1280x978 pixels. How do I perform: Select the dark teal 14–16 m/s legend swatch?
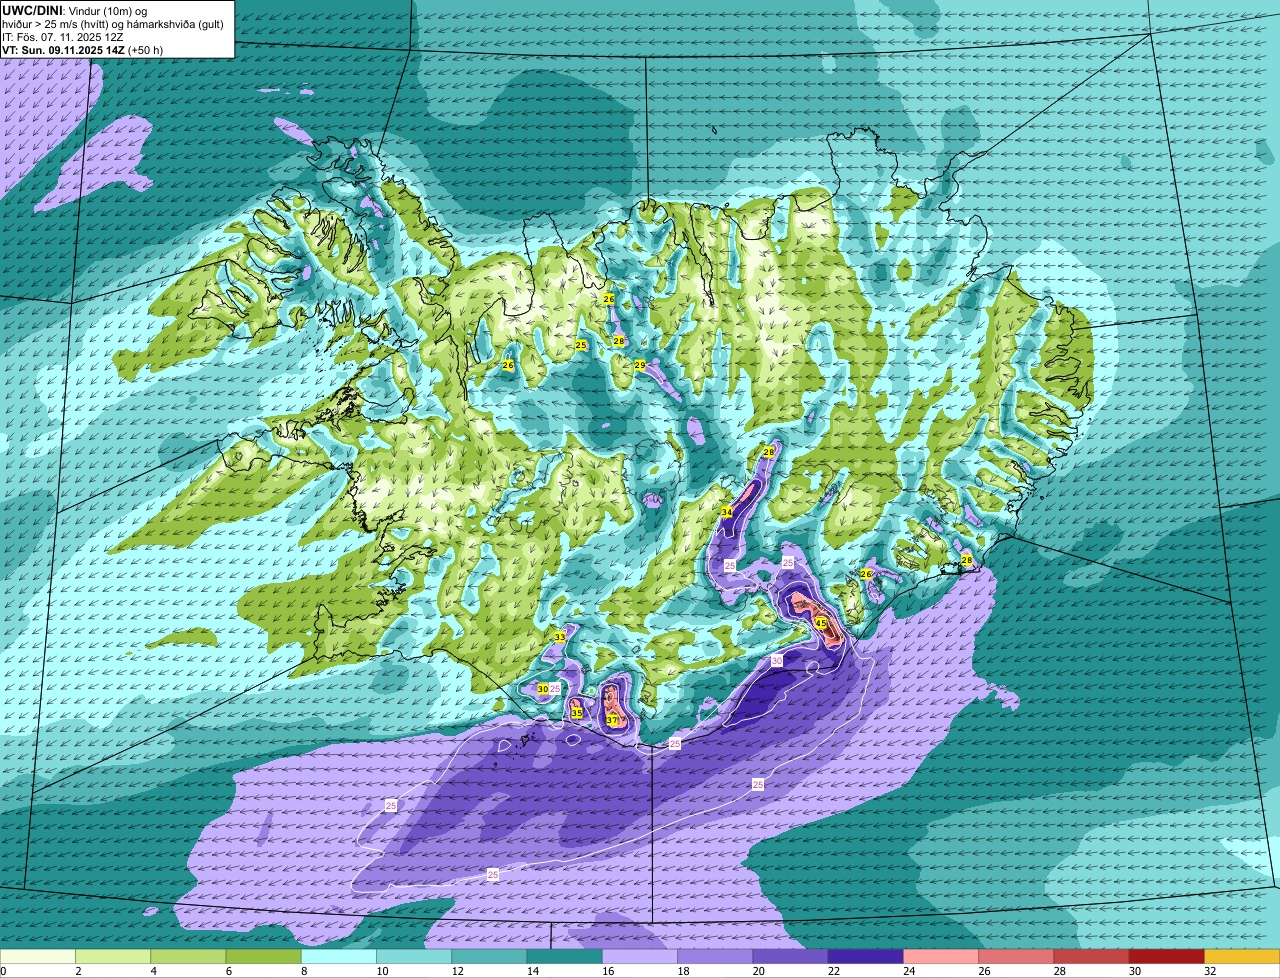click(565, 956)
